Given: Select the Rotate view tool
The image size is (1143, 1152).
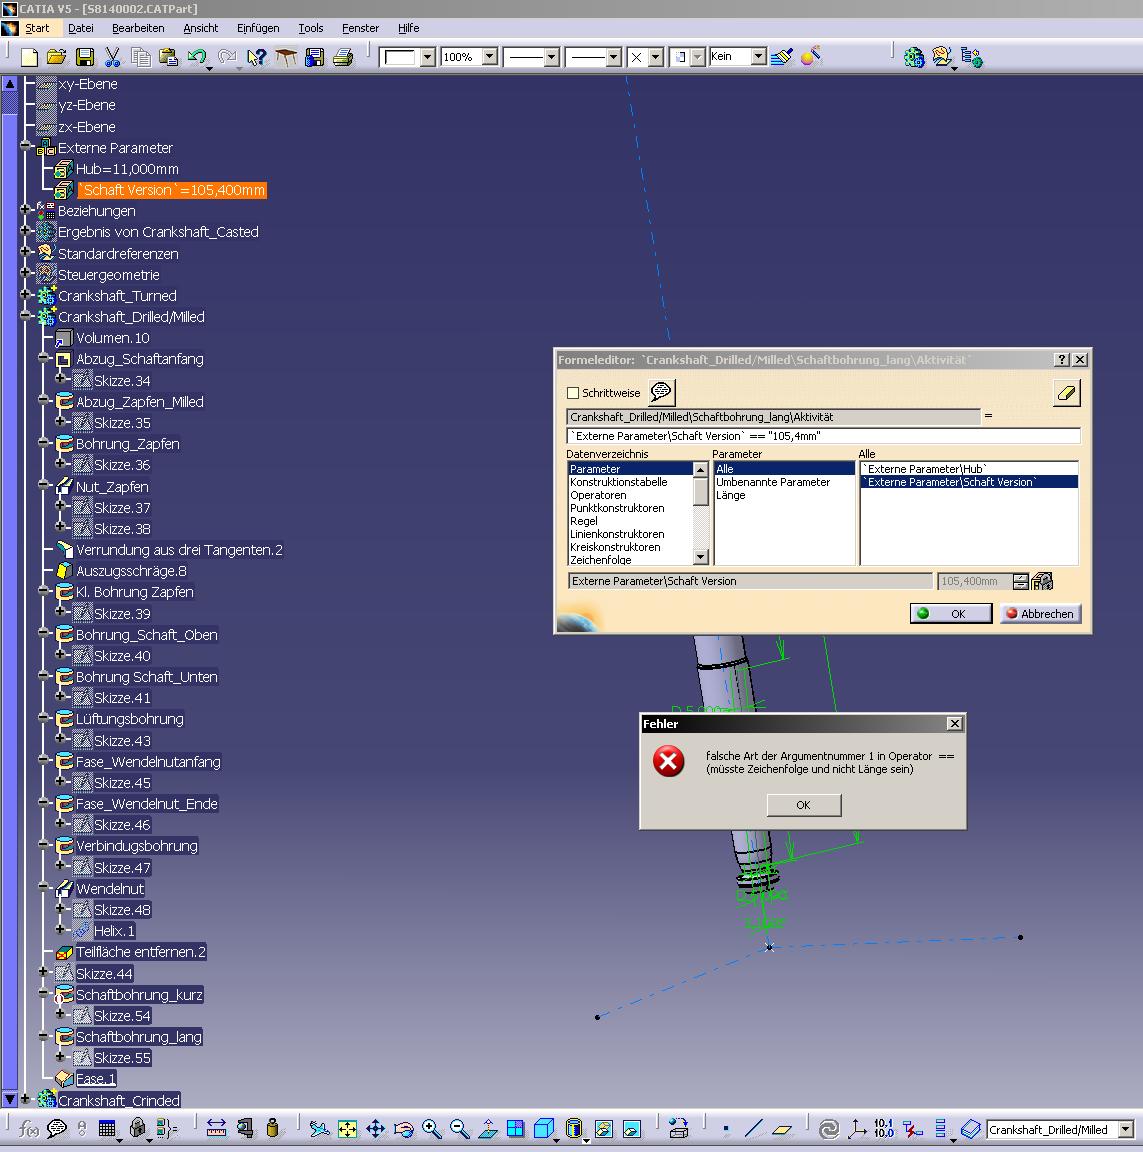Looking at the screenshot, I should click(403, 1128).
